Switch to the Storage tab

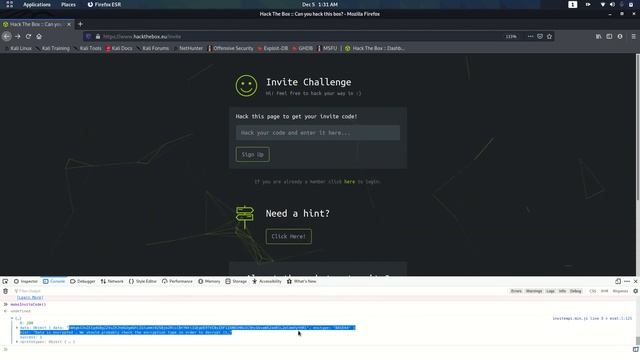tap(236, 281)
